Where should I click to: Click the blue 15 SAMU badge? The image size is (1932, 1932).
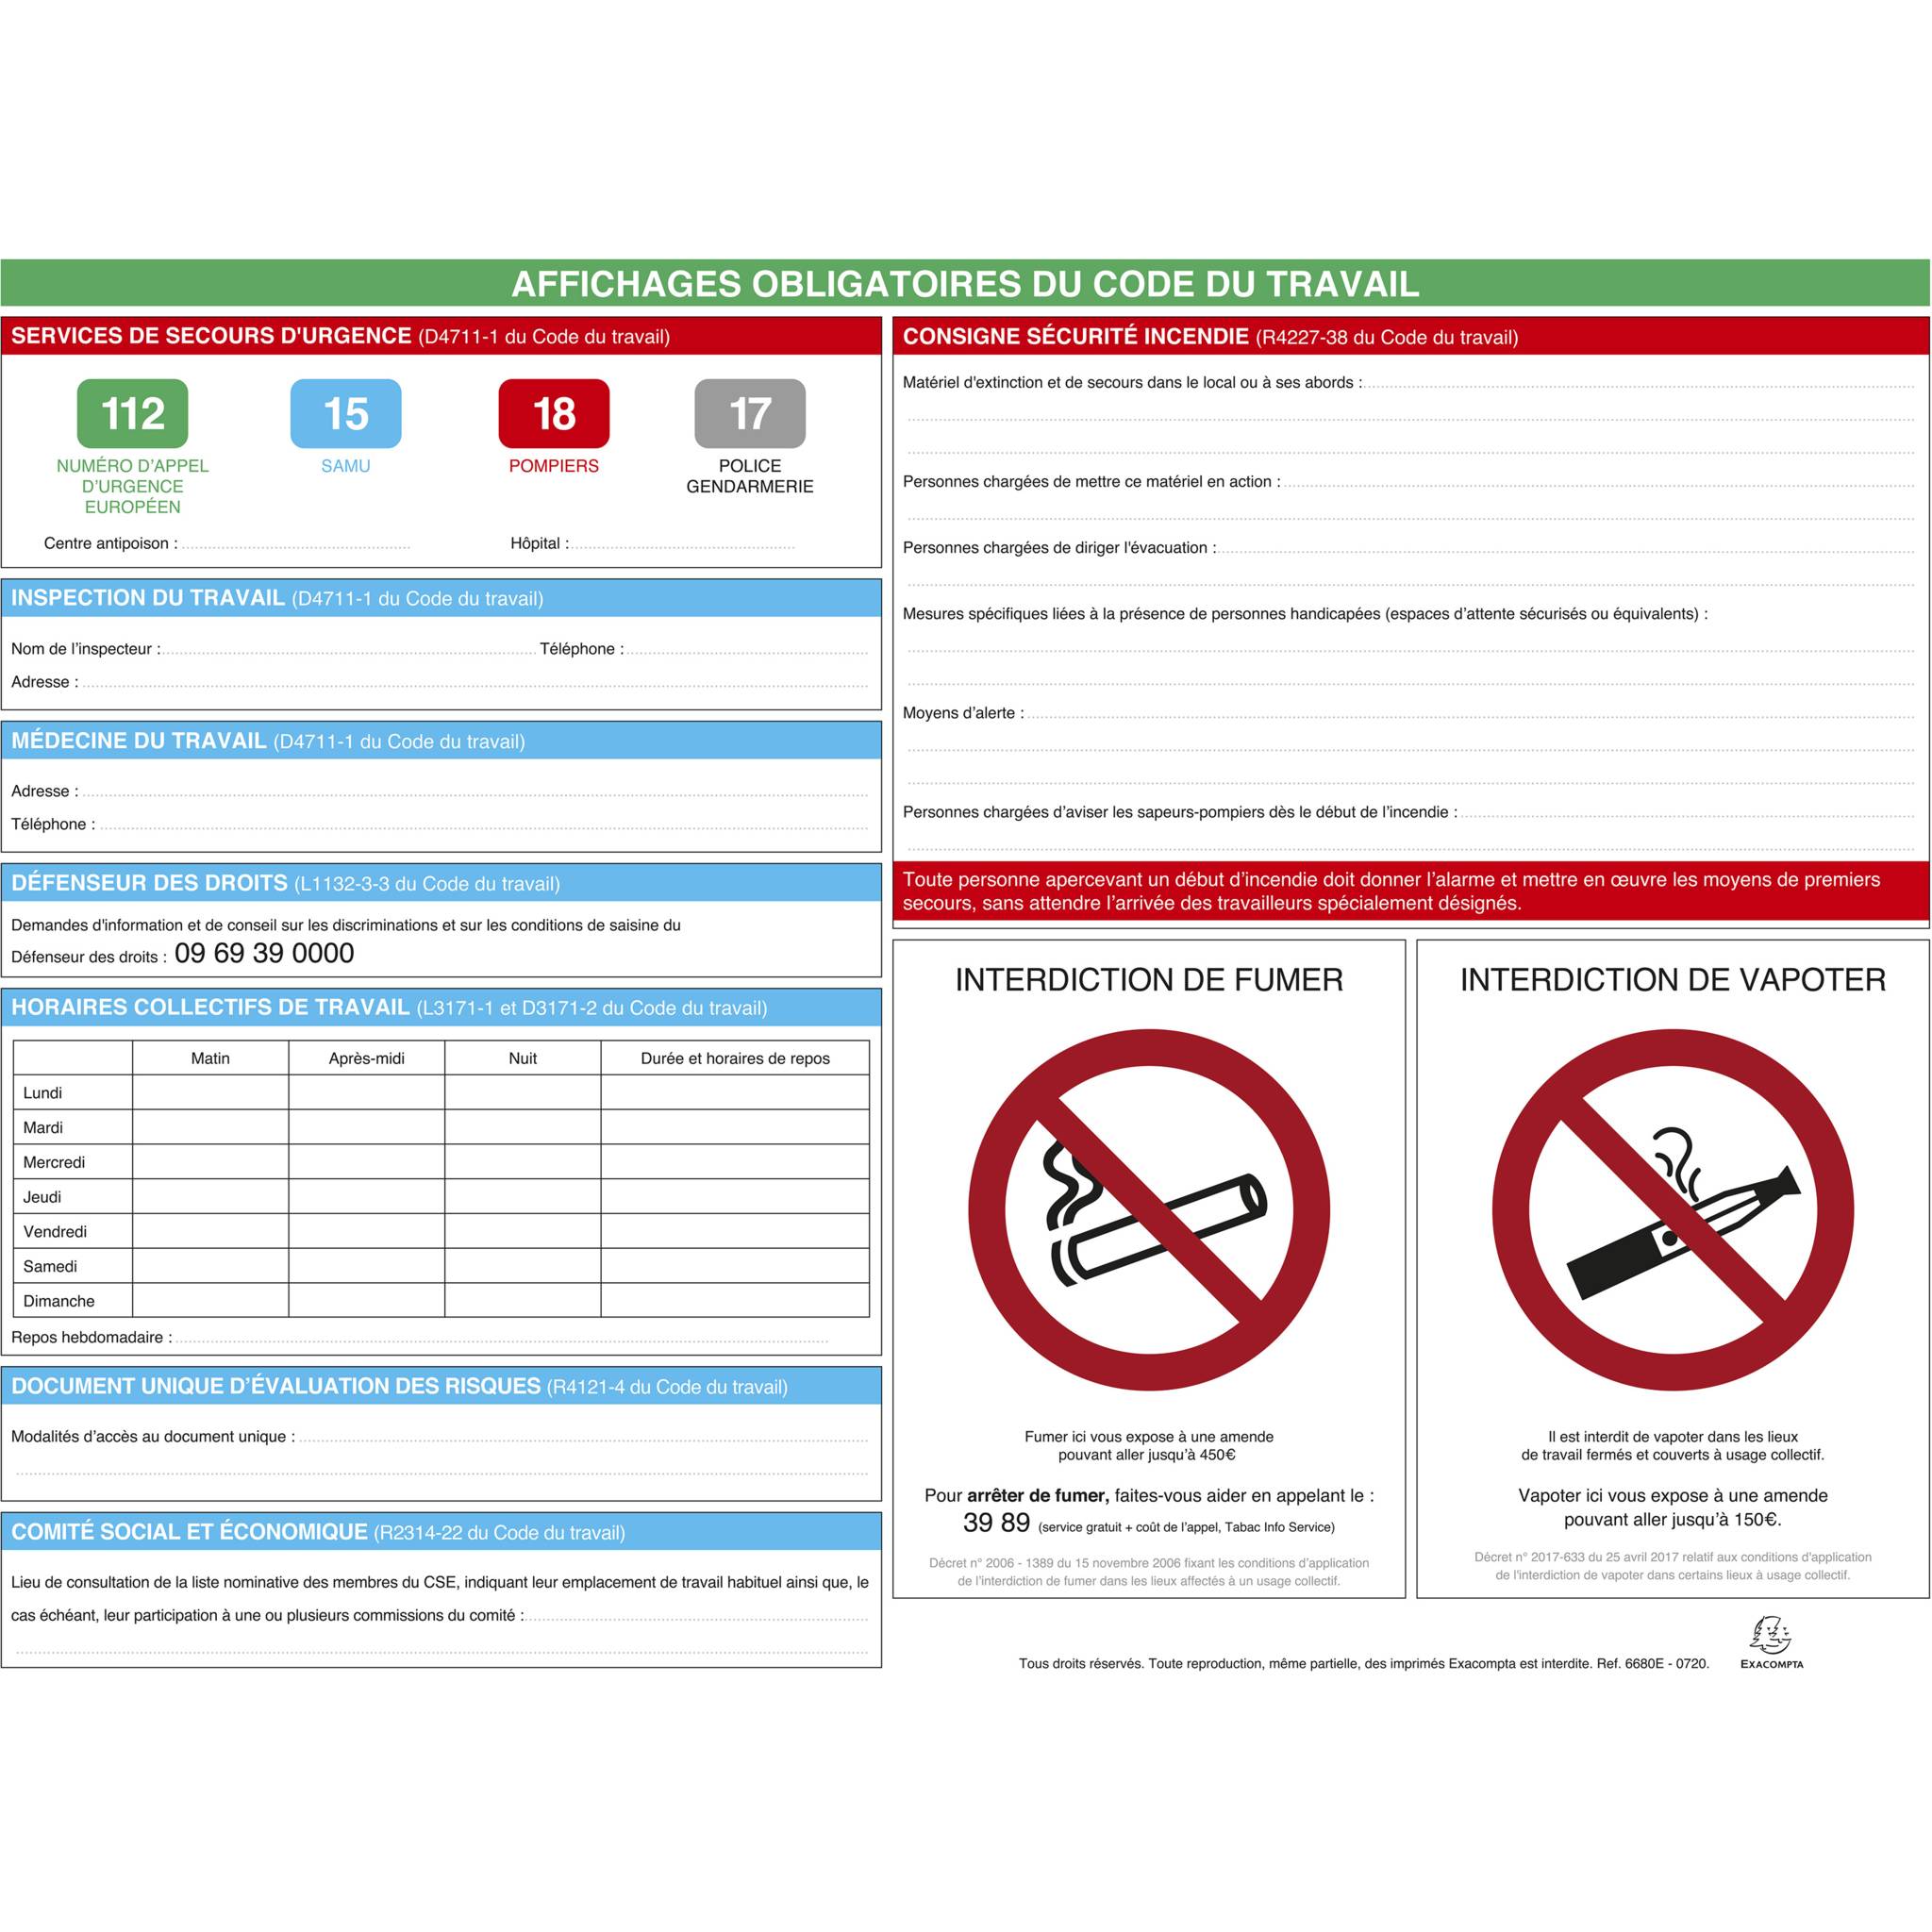(x=345, y=413)
